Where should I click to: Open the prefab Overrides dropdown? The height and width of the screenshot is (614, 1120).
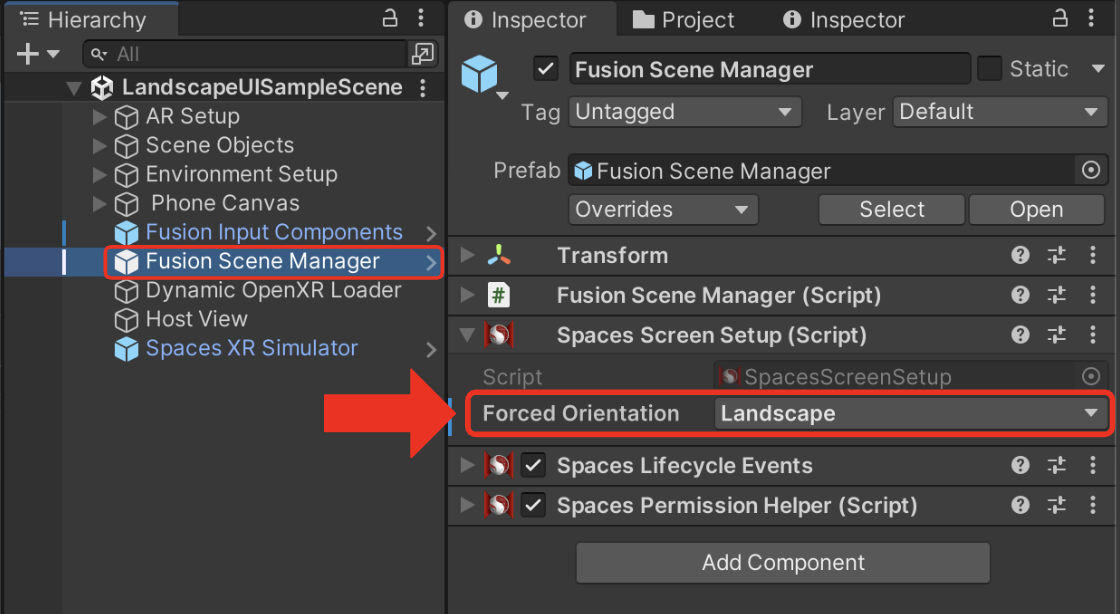(663, 209)
